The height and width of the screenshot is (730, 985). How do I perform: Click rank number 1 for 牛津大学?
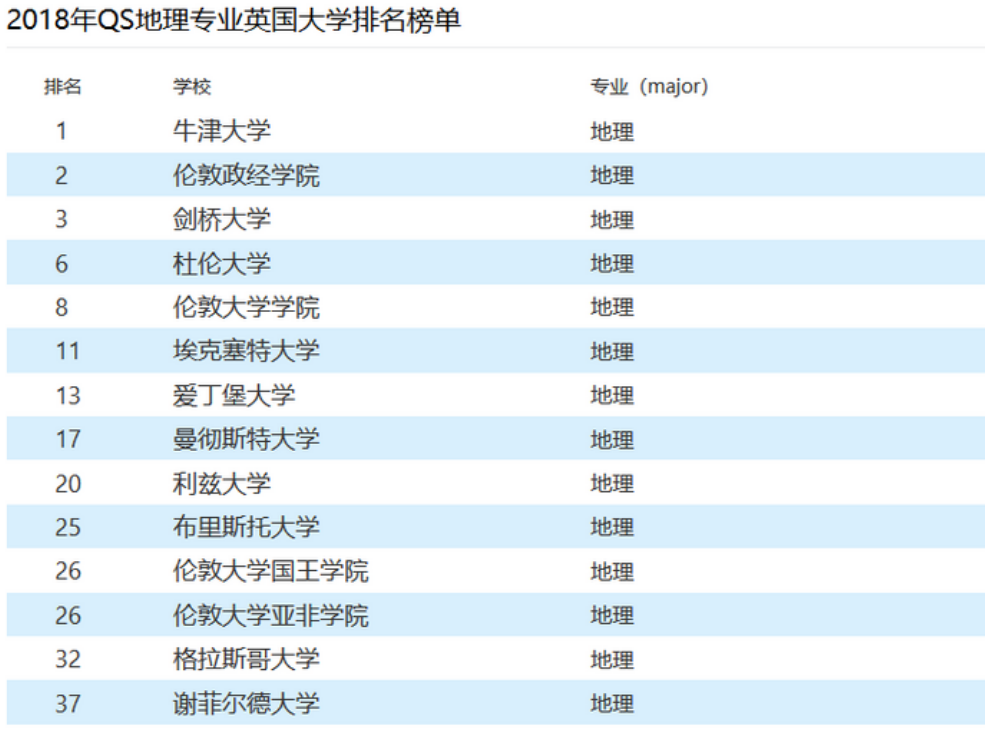coord(61,131)
